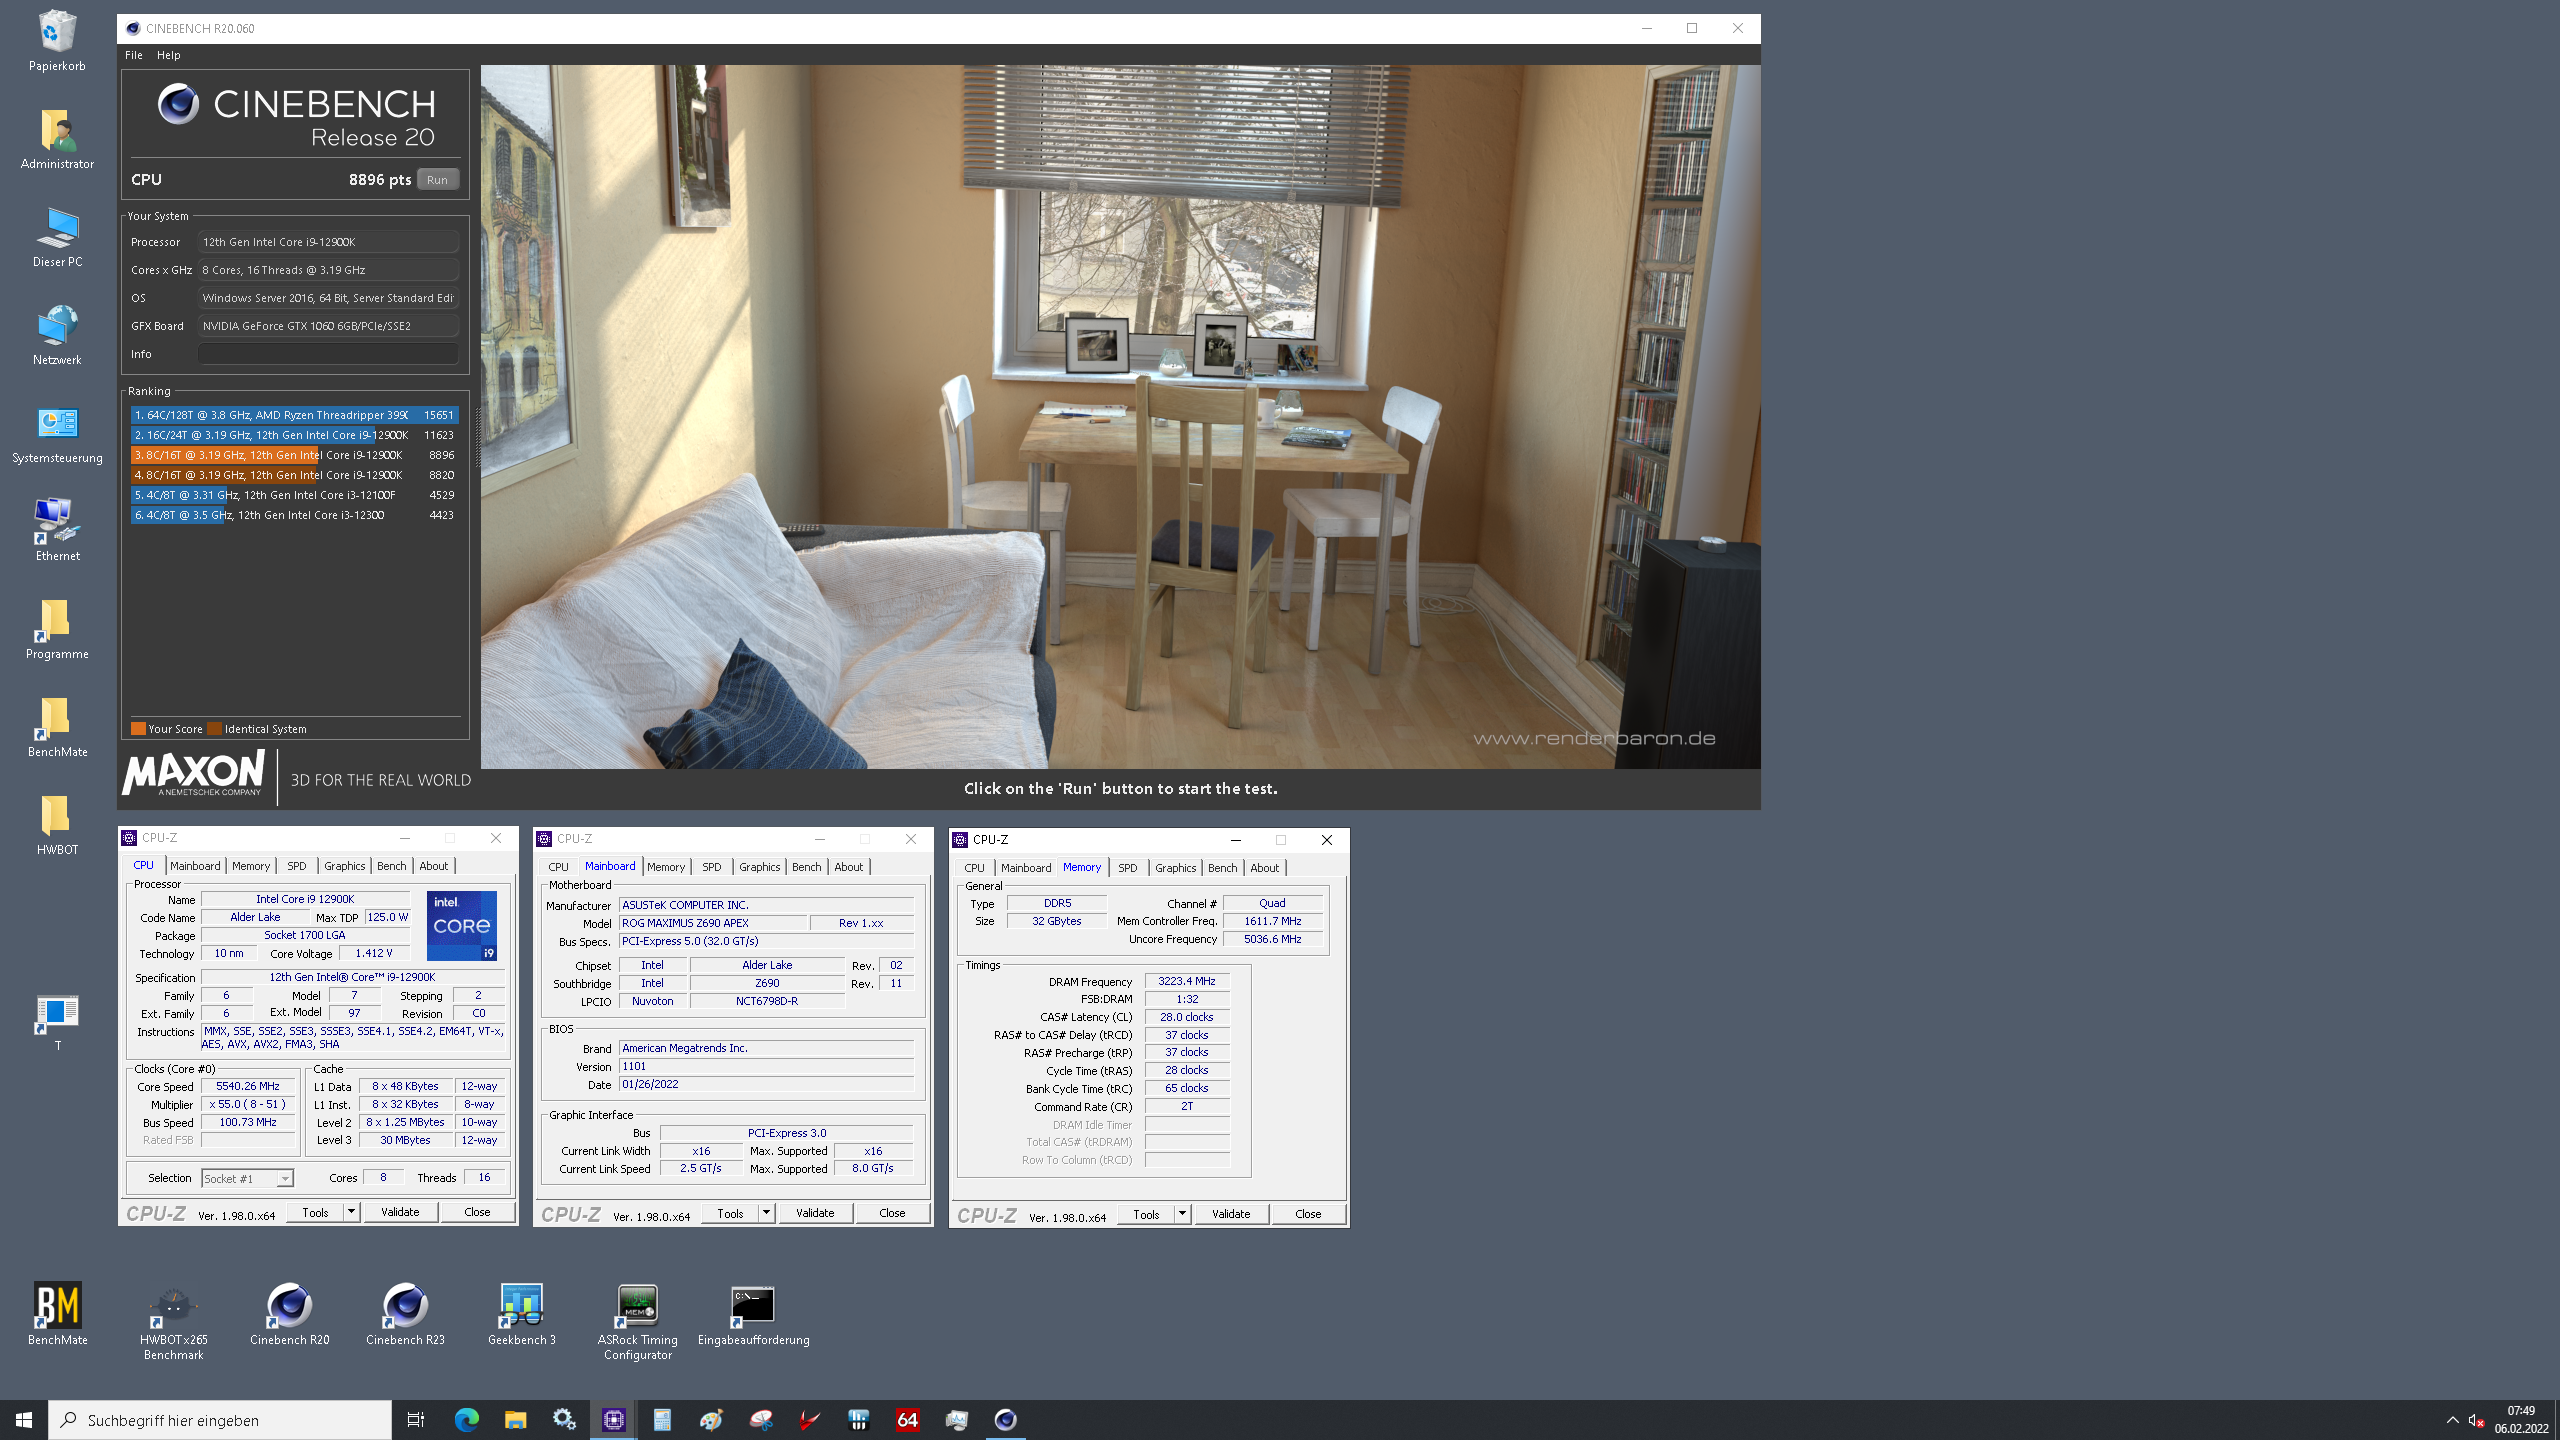2560x1440 pixels.
Task: Click the Windows Start button
Action: pyautogui.click(x=24, y=1420)
